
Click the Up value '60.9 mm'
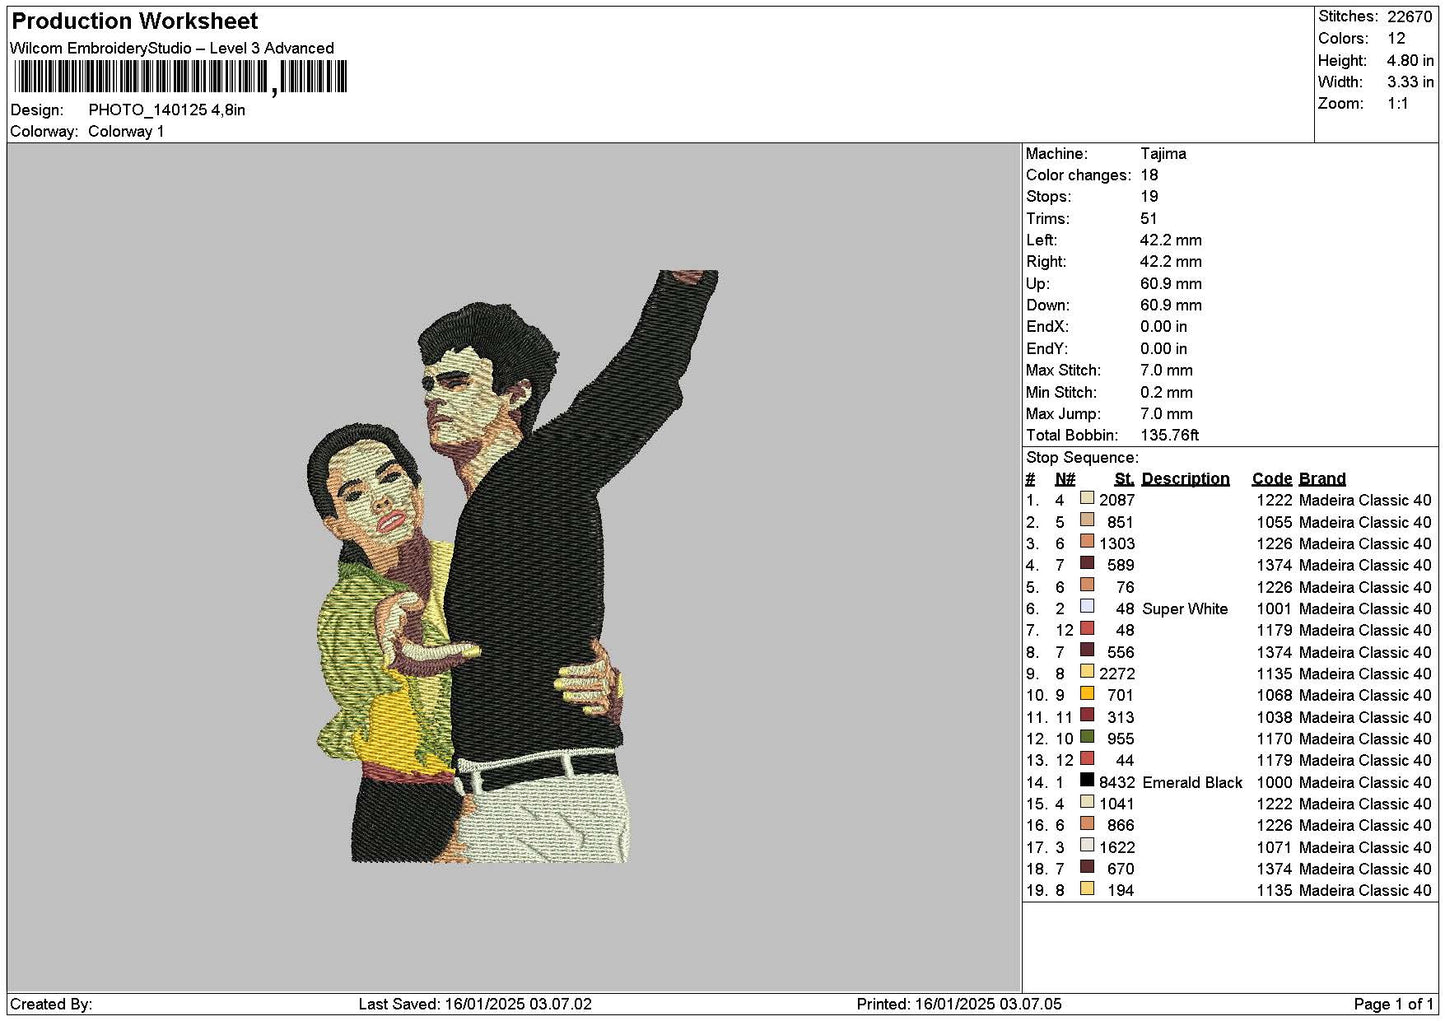(1171, 284)
